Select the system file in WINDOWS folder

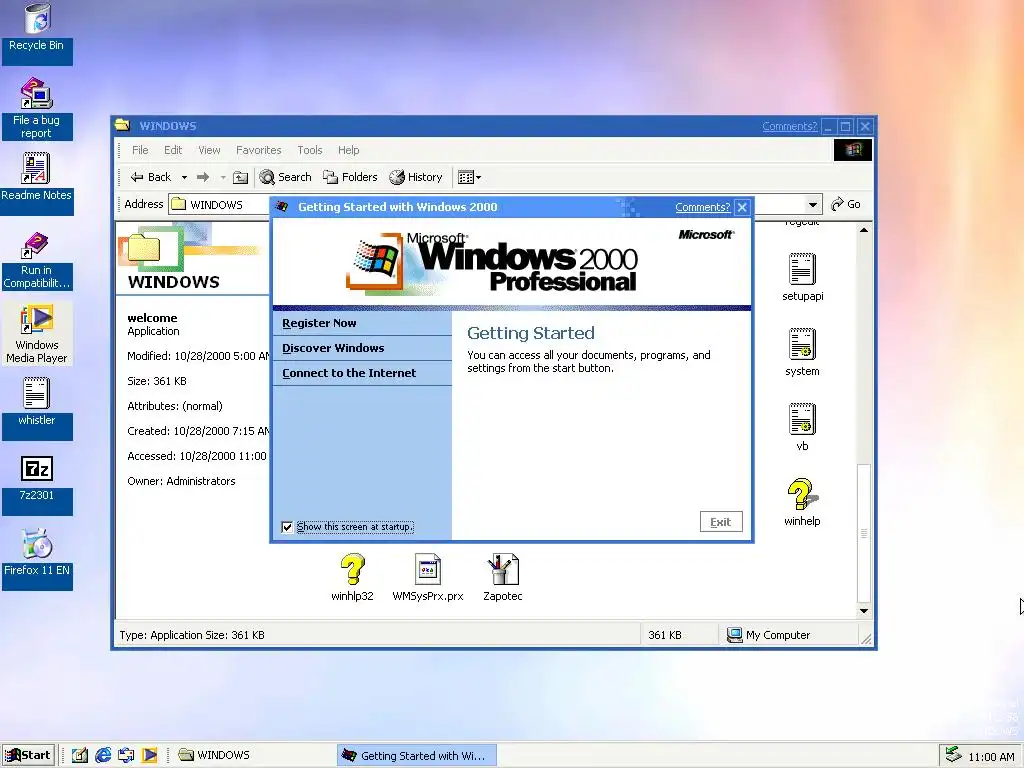point(802,353)
